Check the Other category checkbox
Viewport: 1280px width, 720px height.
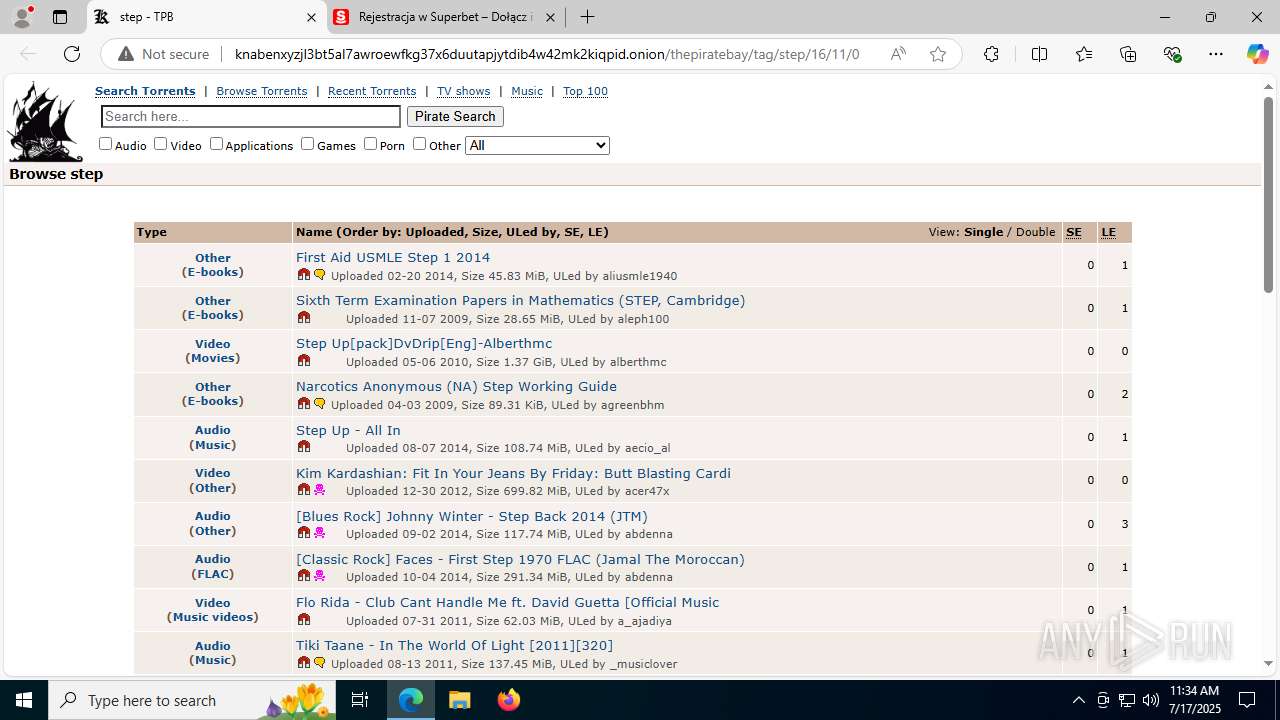[x=419, y=144]
